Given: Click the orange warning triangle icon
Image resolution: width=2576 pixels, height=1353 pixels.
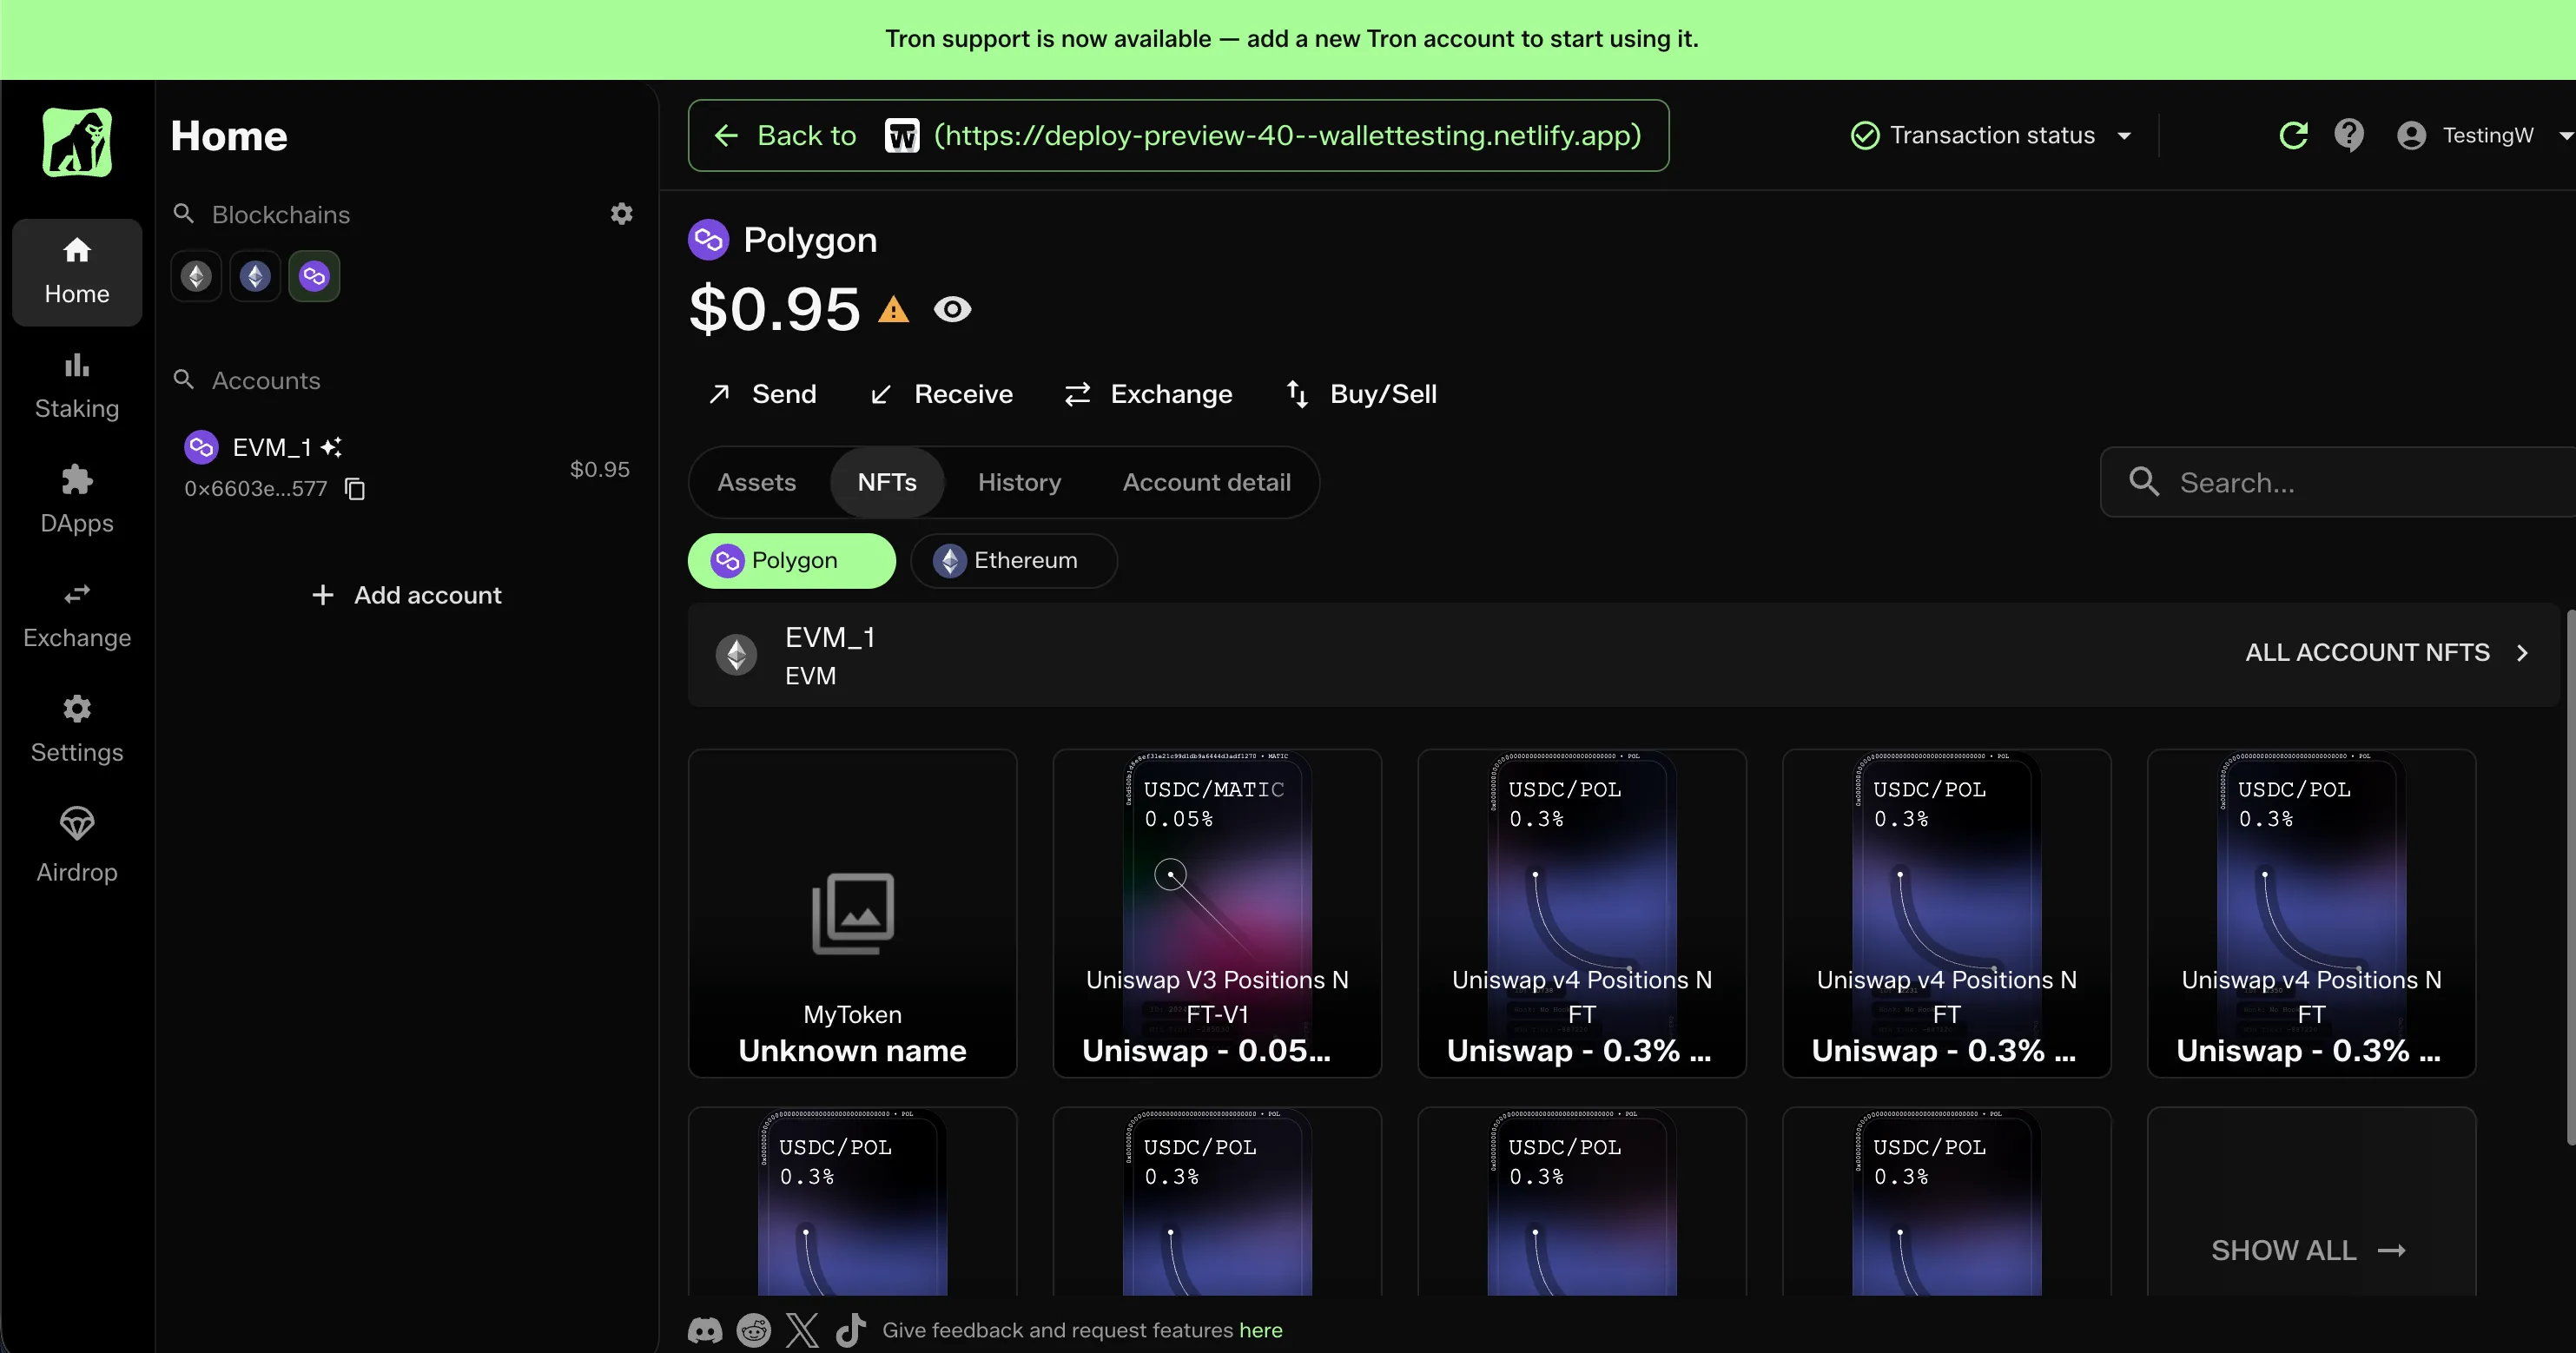Looking at the screenshot, I should click(x=893, y=310).
